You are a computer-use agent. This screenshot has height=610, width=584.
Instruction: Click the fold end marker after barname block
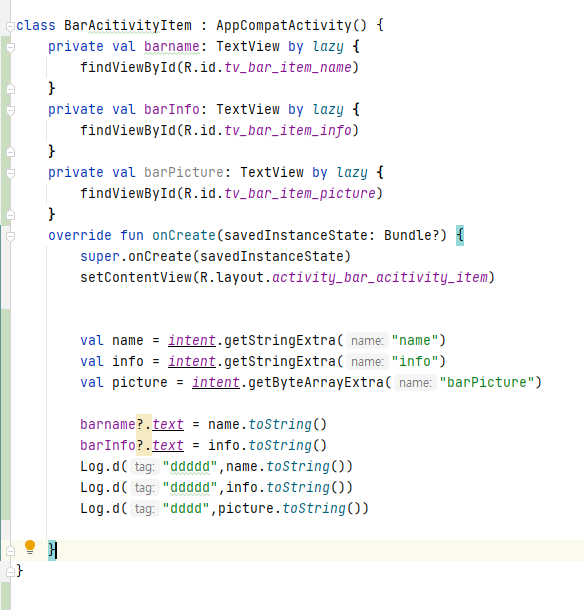[11, 89]
